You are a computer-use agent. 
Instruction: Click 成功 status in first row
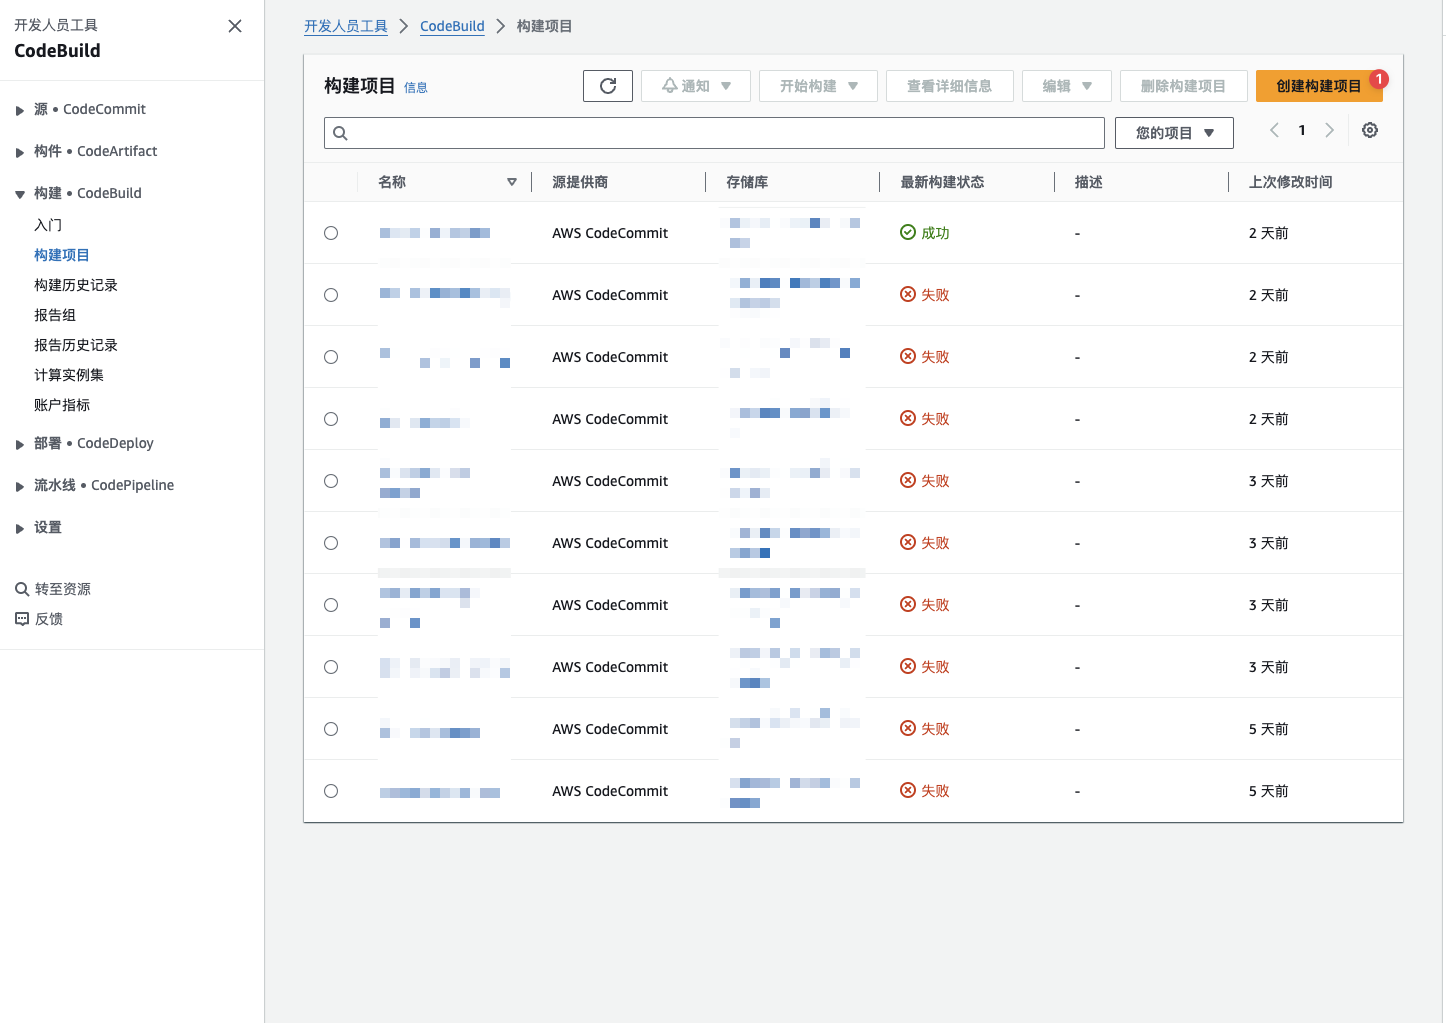coord(935,233)
